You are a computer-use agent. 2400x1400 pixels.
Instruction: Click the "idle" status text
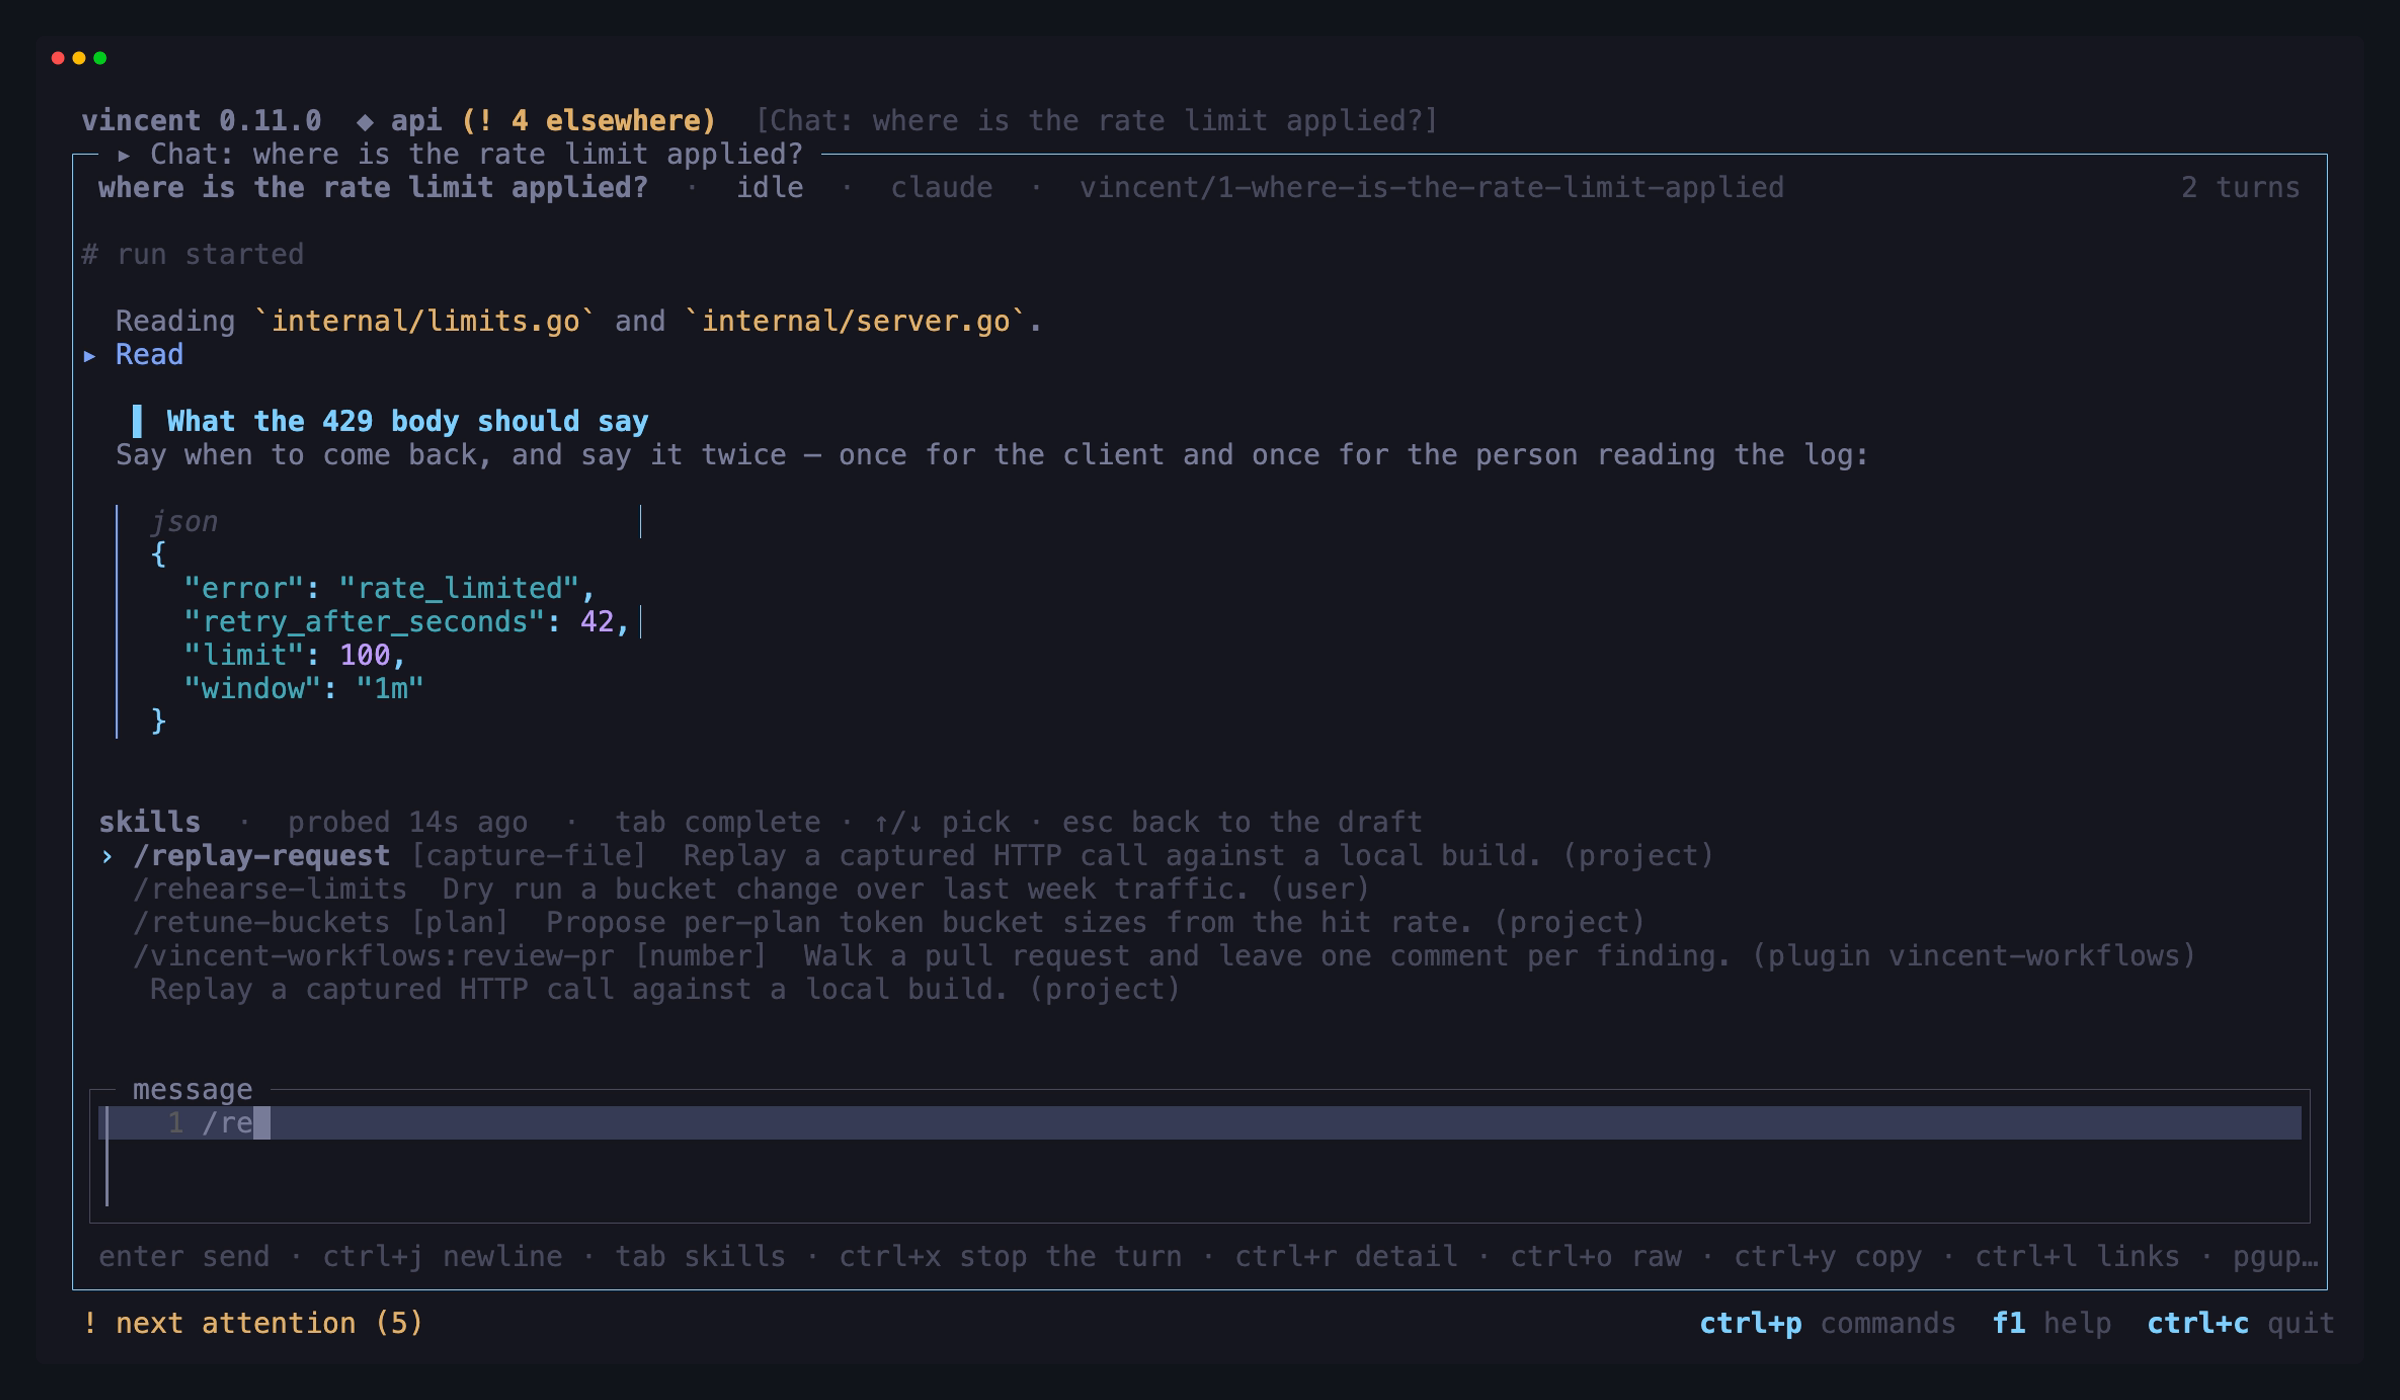point(770,188)
